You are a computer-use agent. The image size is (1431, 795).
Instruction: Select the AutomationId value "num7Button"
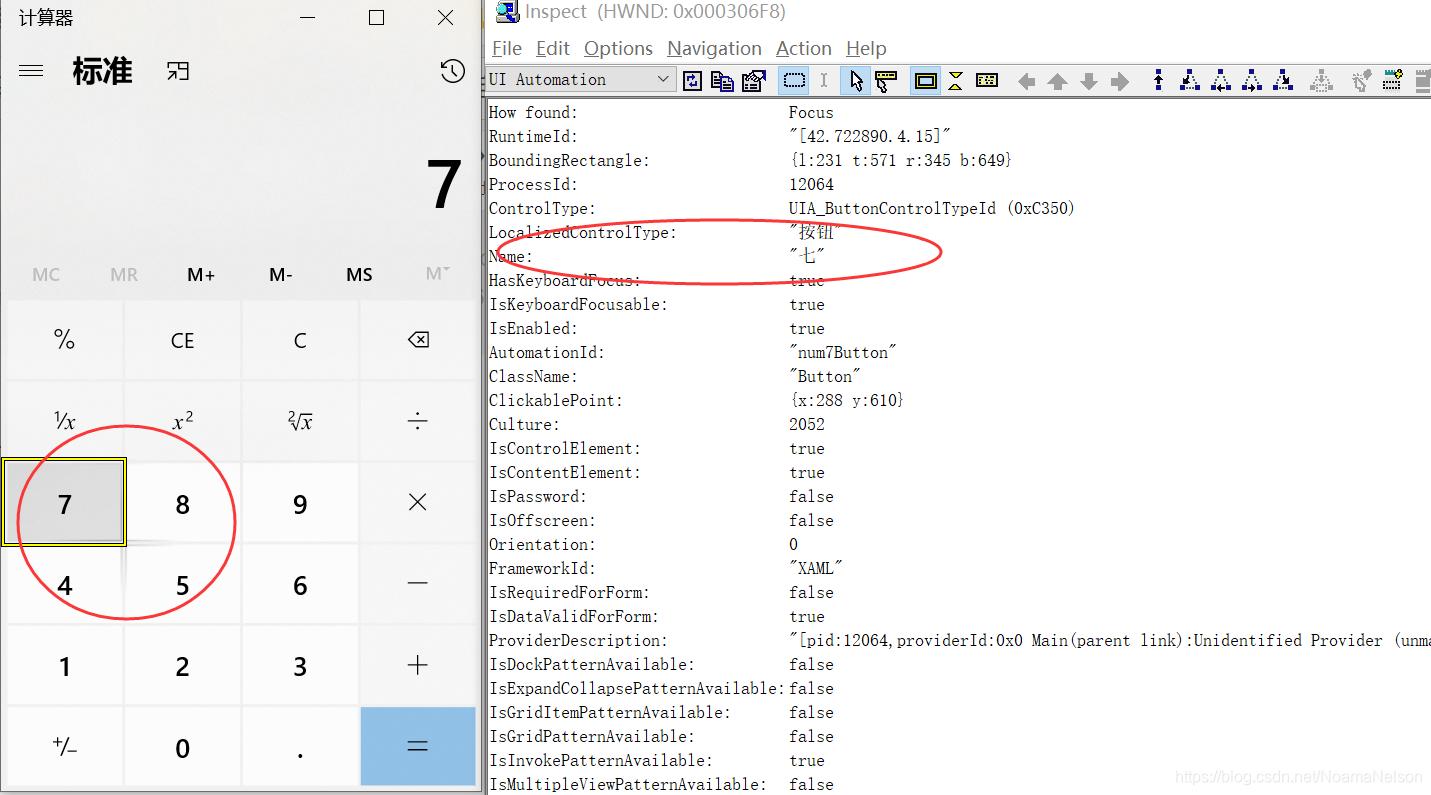(x=843, y=352)
